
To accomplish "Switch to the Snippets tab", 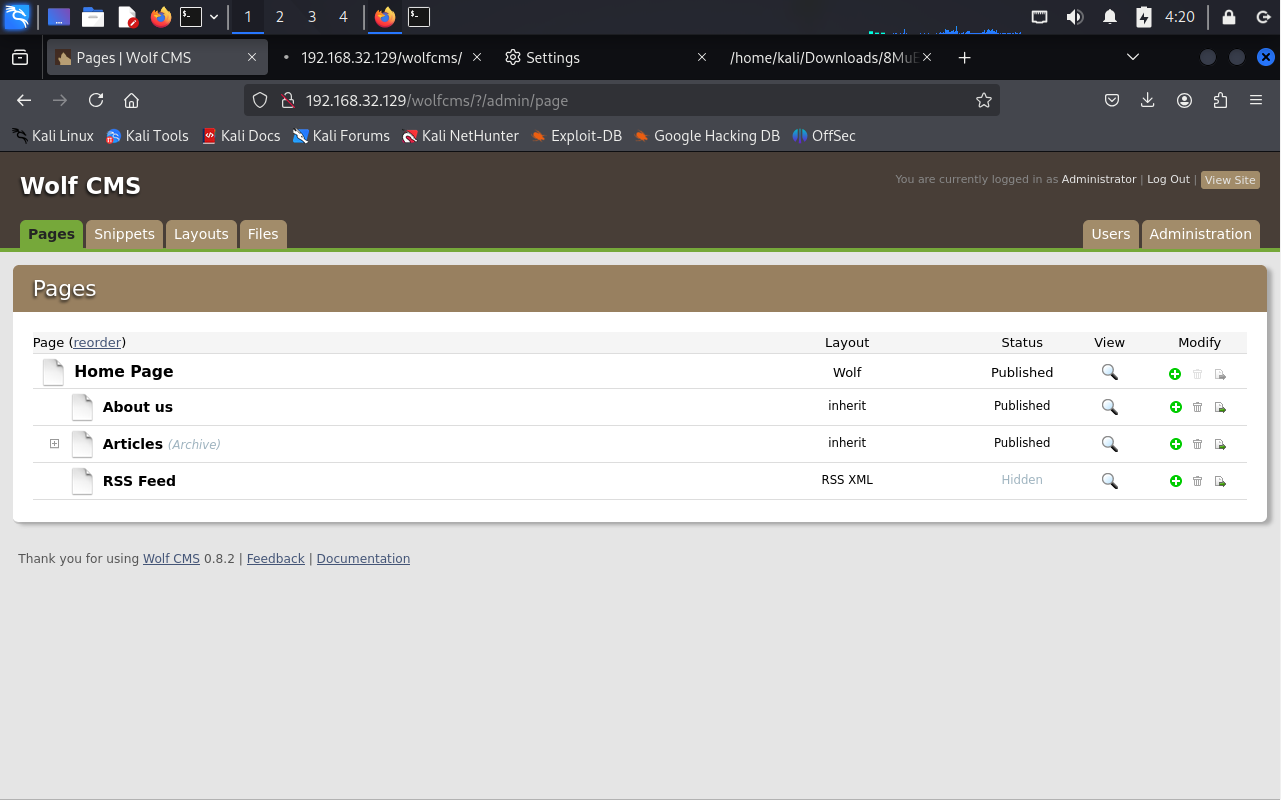I will [124, 234].
